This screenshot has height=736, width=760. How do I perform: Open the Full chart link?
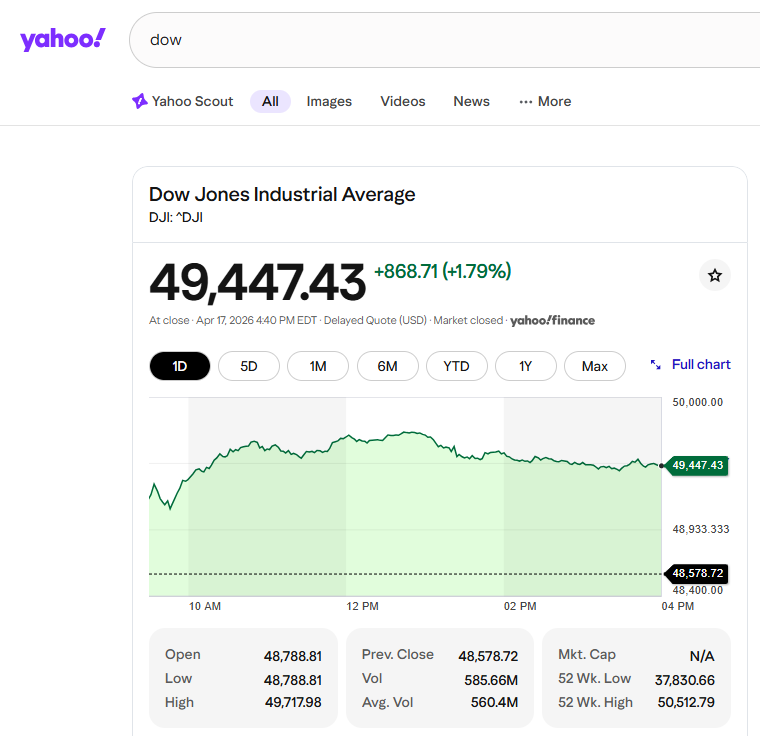pos(701,365)
